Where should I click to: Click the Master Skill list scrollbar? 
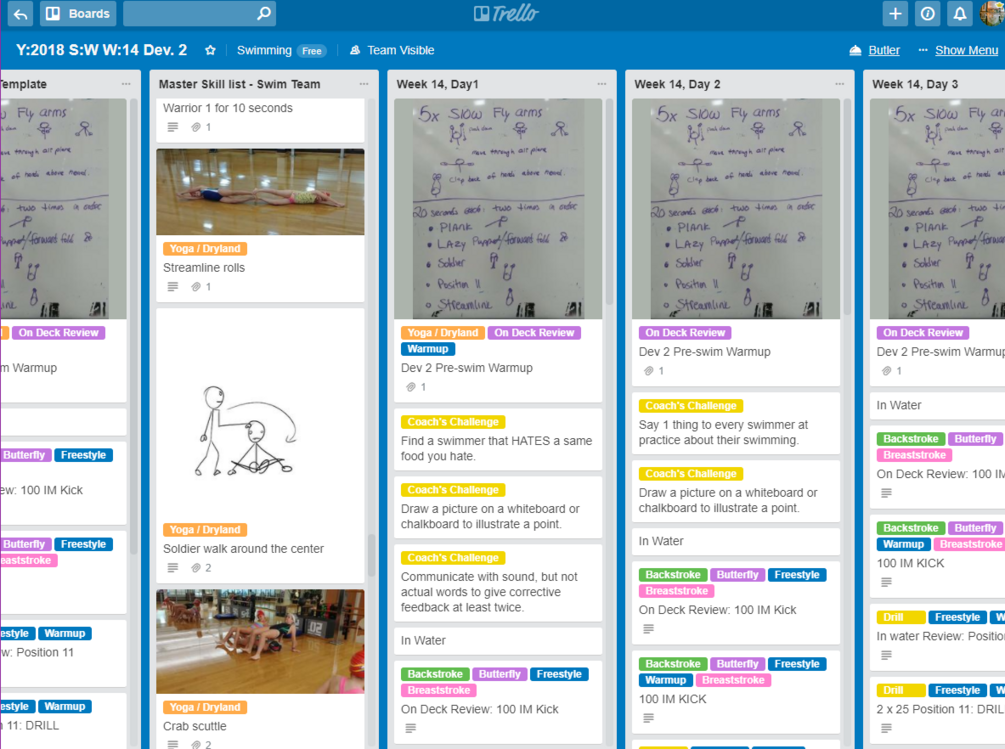pos(370,556)
